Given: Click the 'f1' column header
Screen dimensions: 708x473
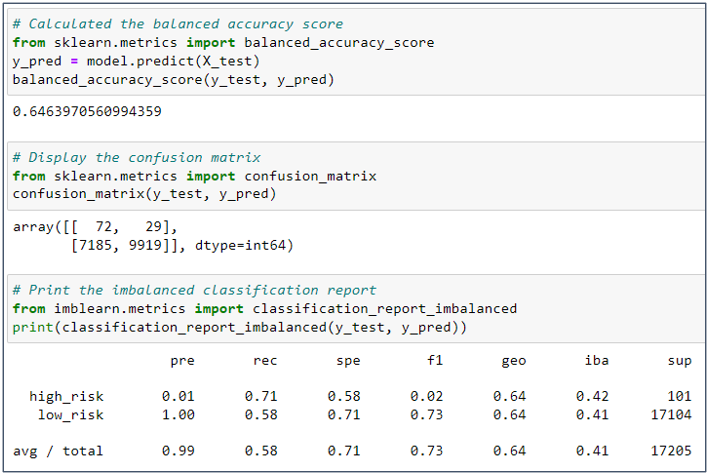Looking at the screenshot, I should [435, 360].
